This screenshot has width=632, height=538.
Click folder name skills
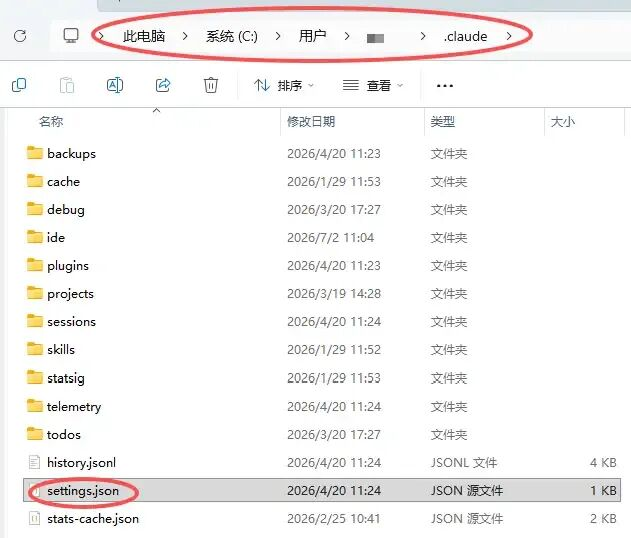pyautogui.click(x=61, y=350)
